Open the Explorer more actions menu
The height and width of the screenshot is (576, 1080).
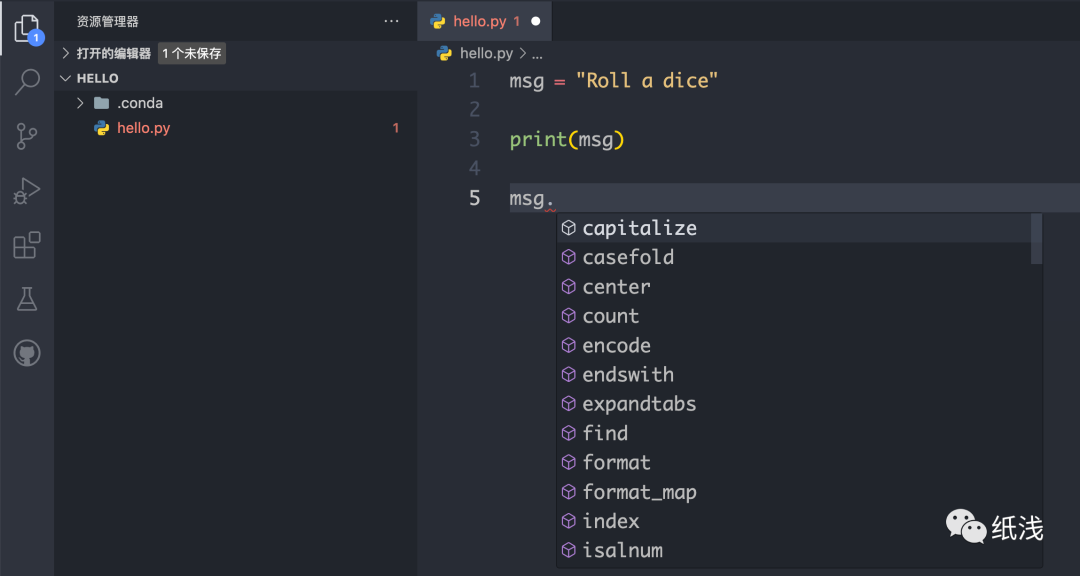pos(390,20)
